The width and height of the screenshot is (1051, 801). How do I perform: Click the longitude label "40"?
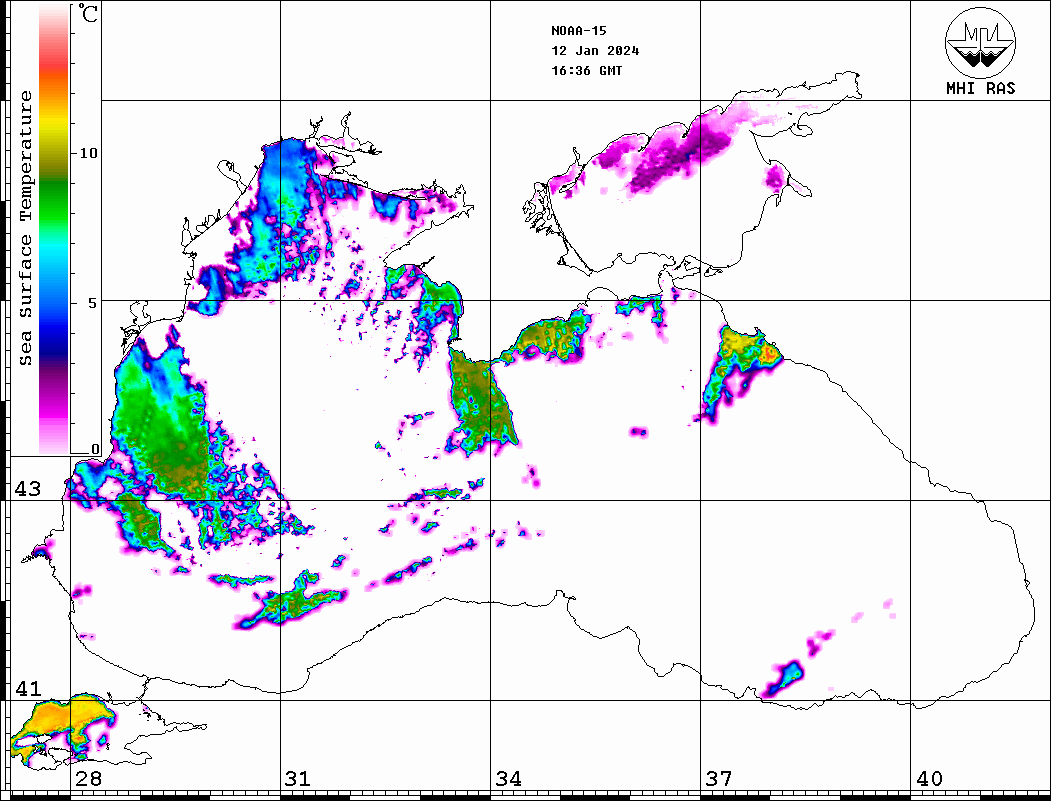929,779
